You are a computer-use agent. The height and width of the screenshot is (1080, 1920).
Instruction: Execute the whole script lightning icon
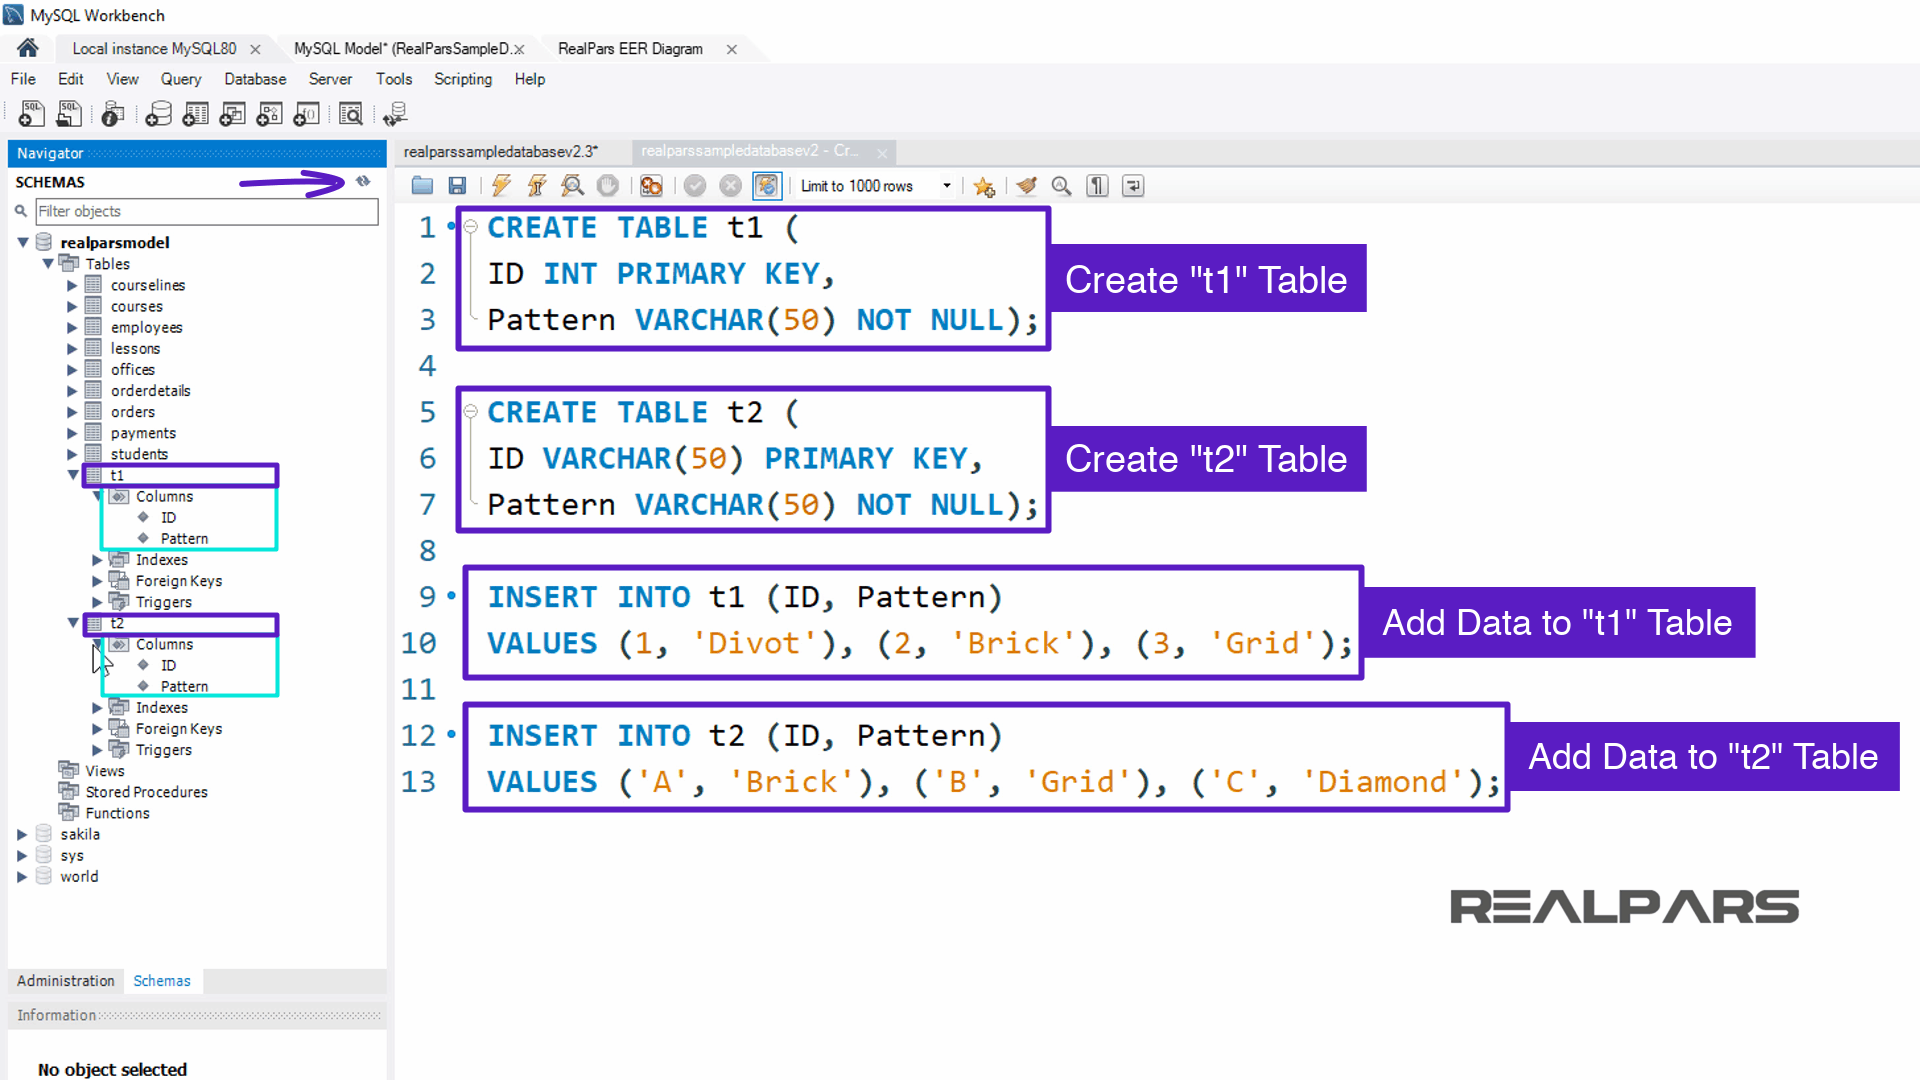click(501, 185)
